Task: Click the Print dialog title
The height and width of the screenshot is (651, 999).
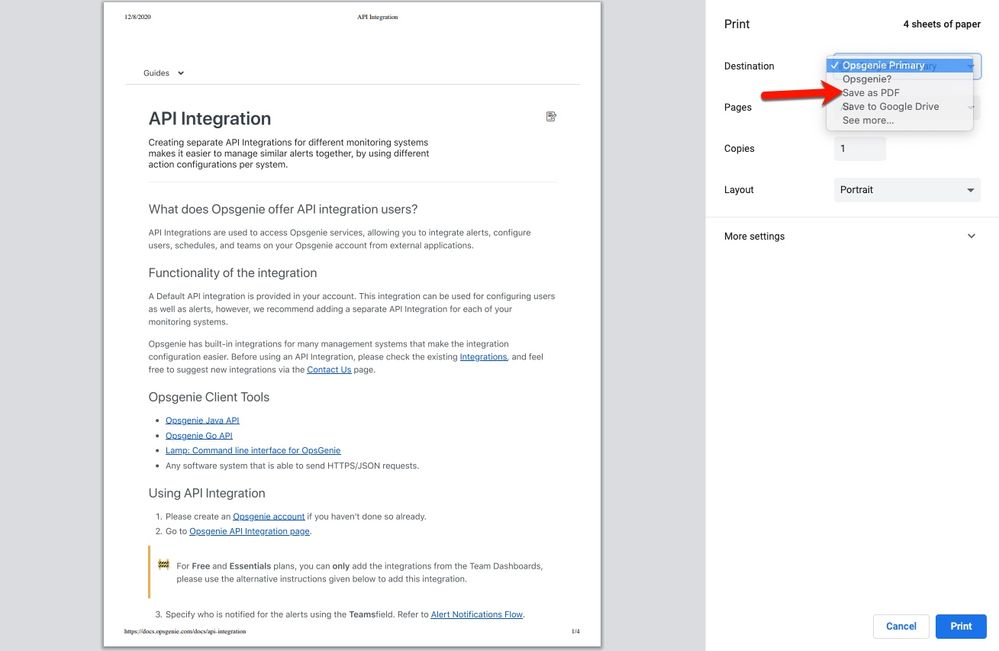Action: point(737,24)
